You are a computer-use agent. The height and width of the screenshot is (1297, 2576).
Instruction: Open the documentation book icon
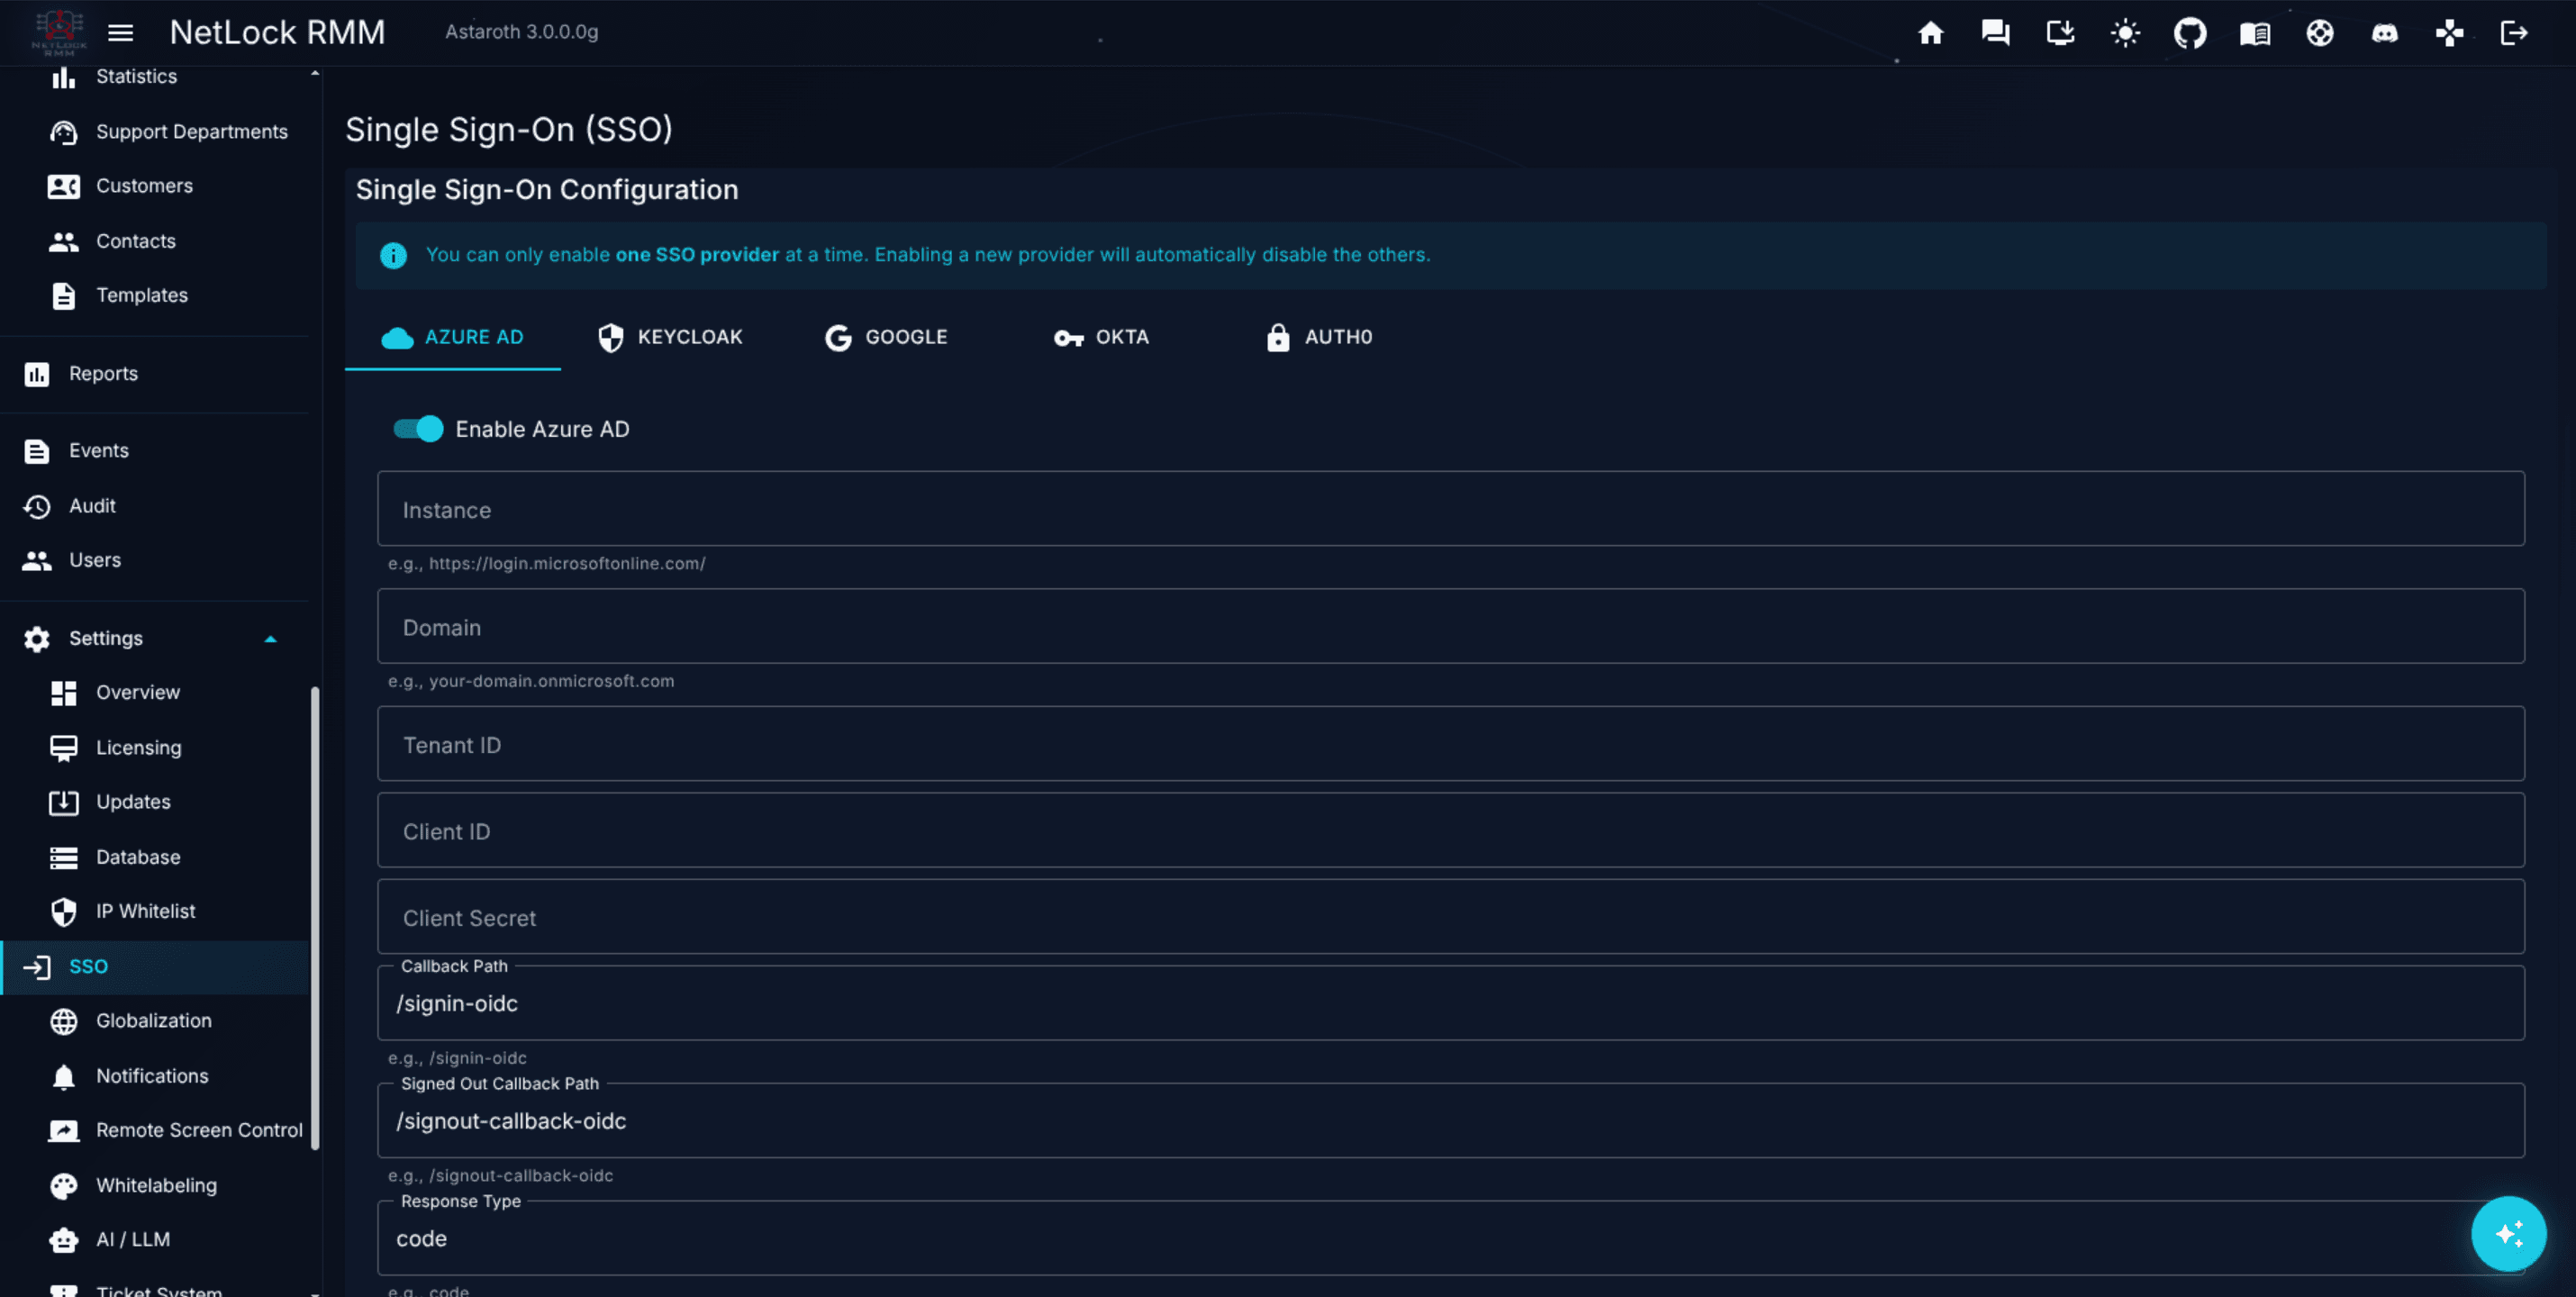coord(2255,33)
